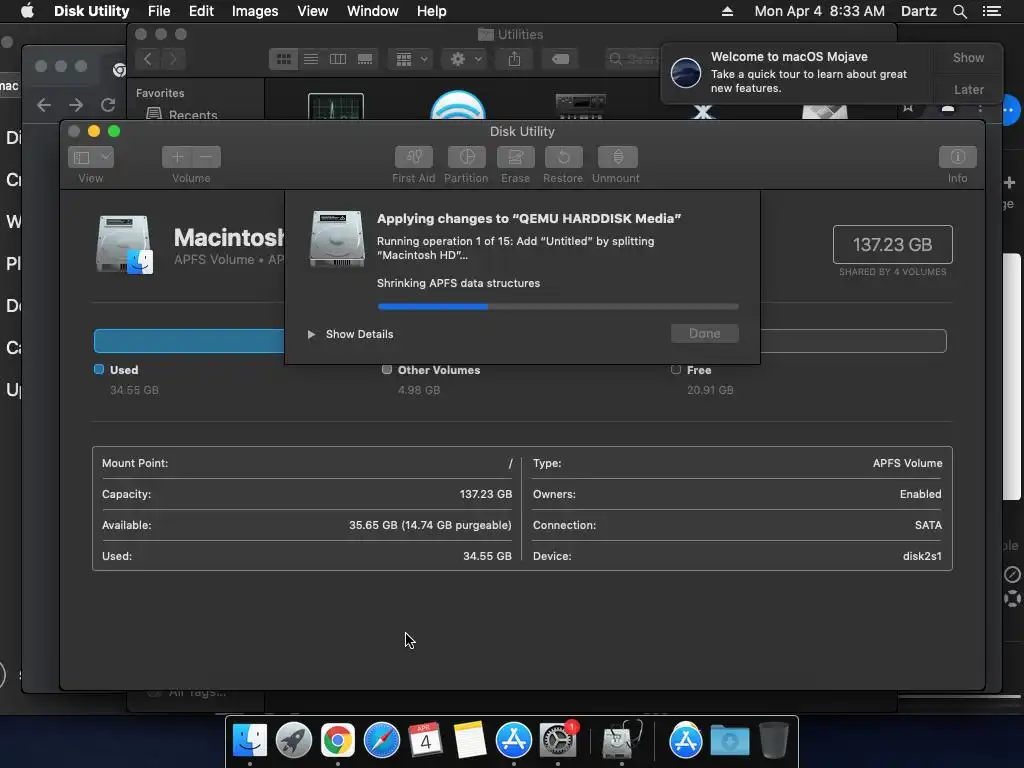Click the Erase toolbar icon
Viewport: 1024px width, 768px height.
515,157
